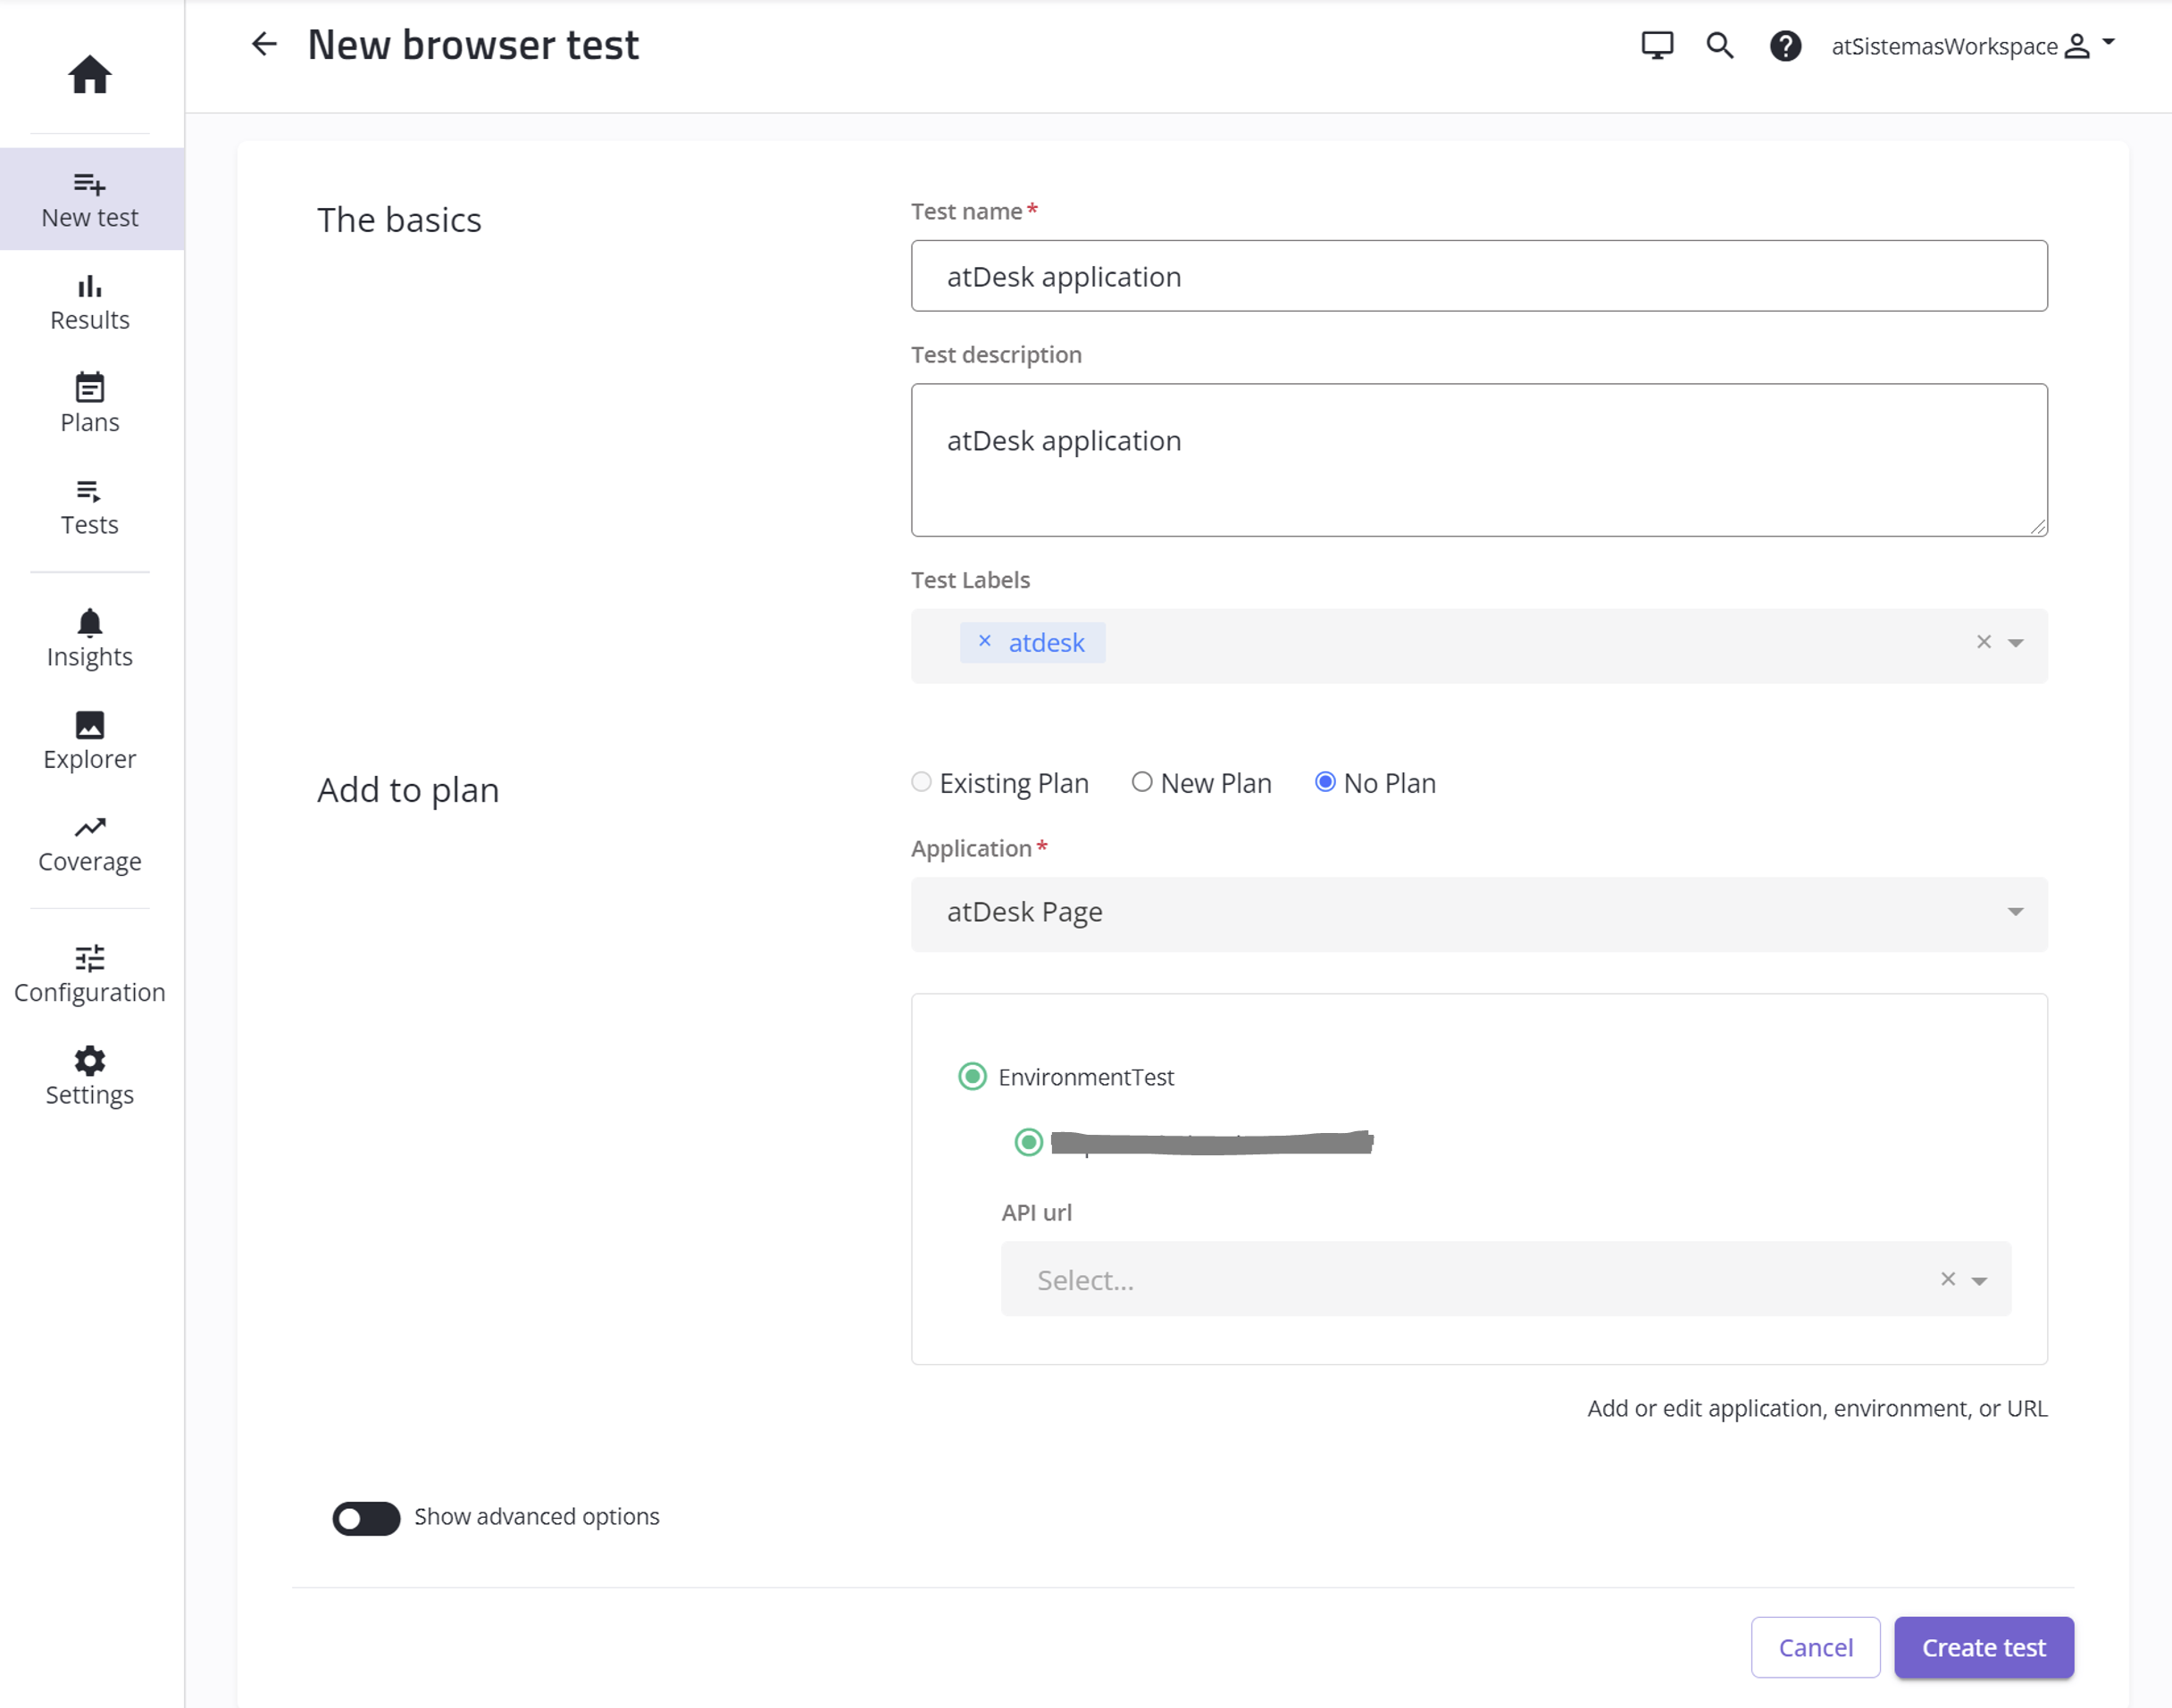Navigate to Results in sidebar

[x=90, y=302]
